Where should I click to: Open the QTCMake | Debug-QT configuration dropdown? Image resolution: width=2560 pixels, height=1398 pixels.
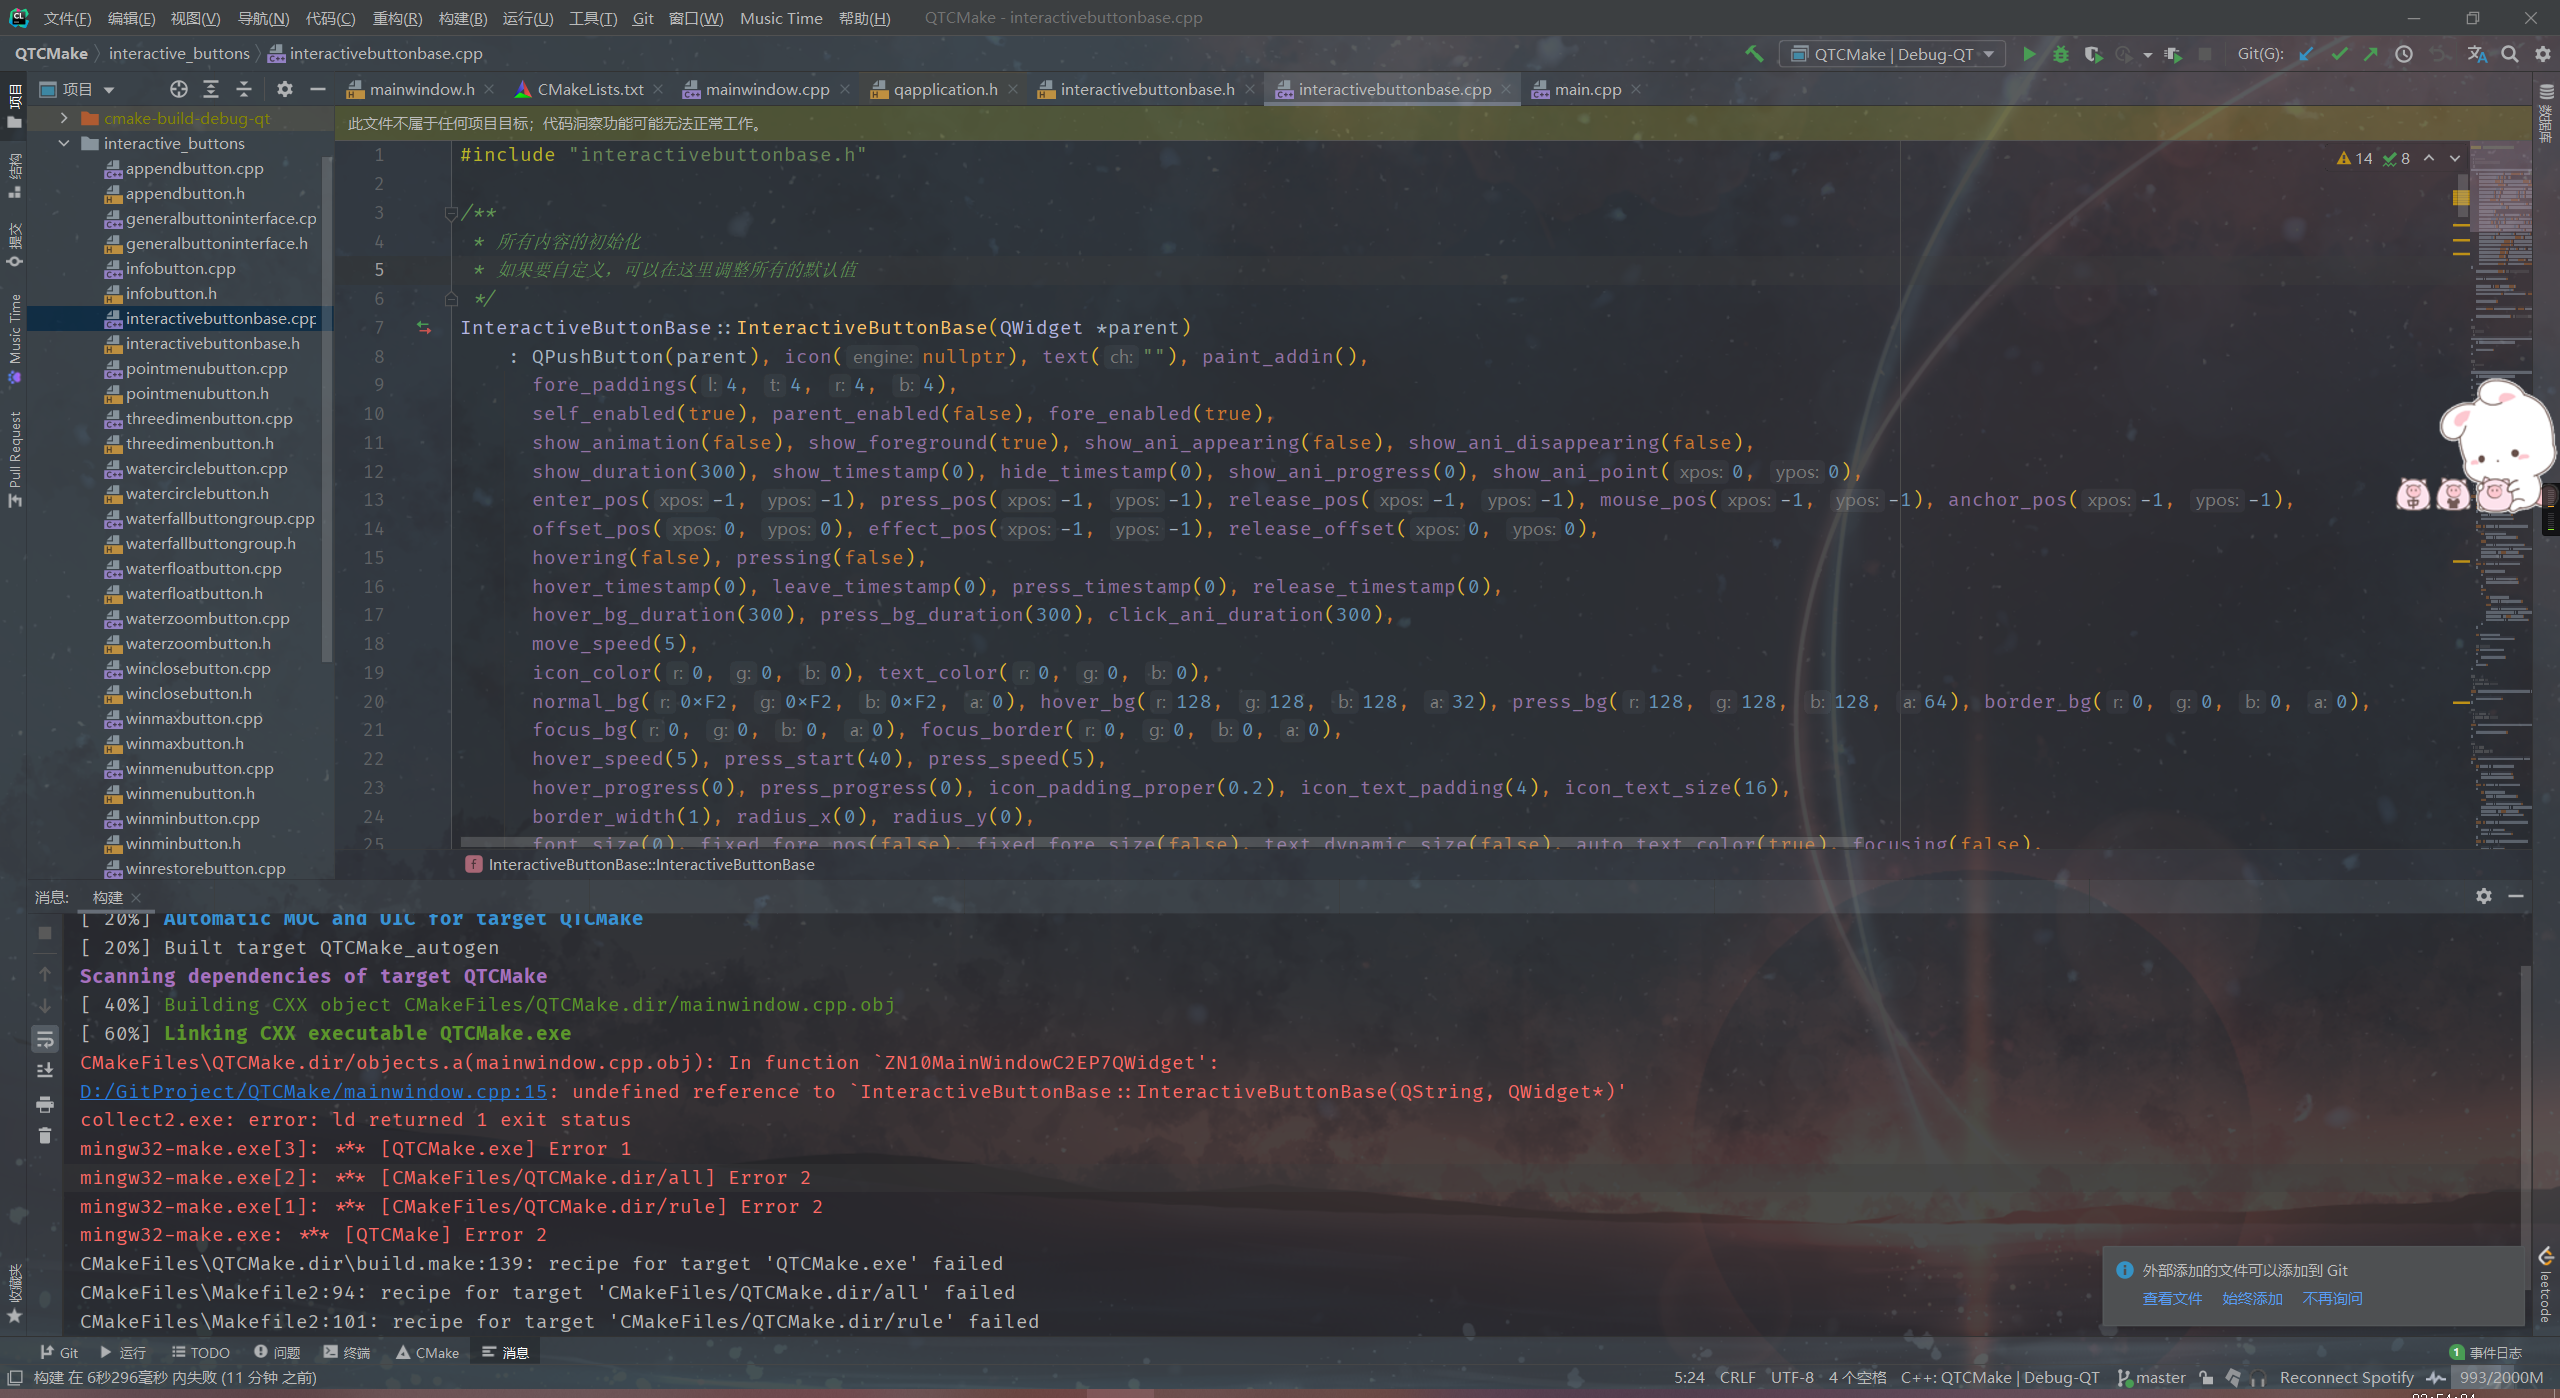[x=1891, y=54]
